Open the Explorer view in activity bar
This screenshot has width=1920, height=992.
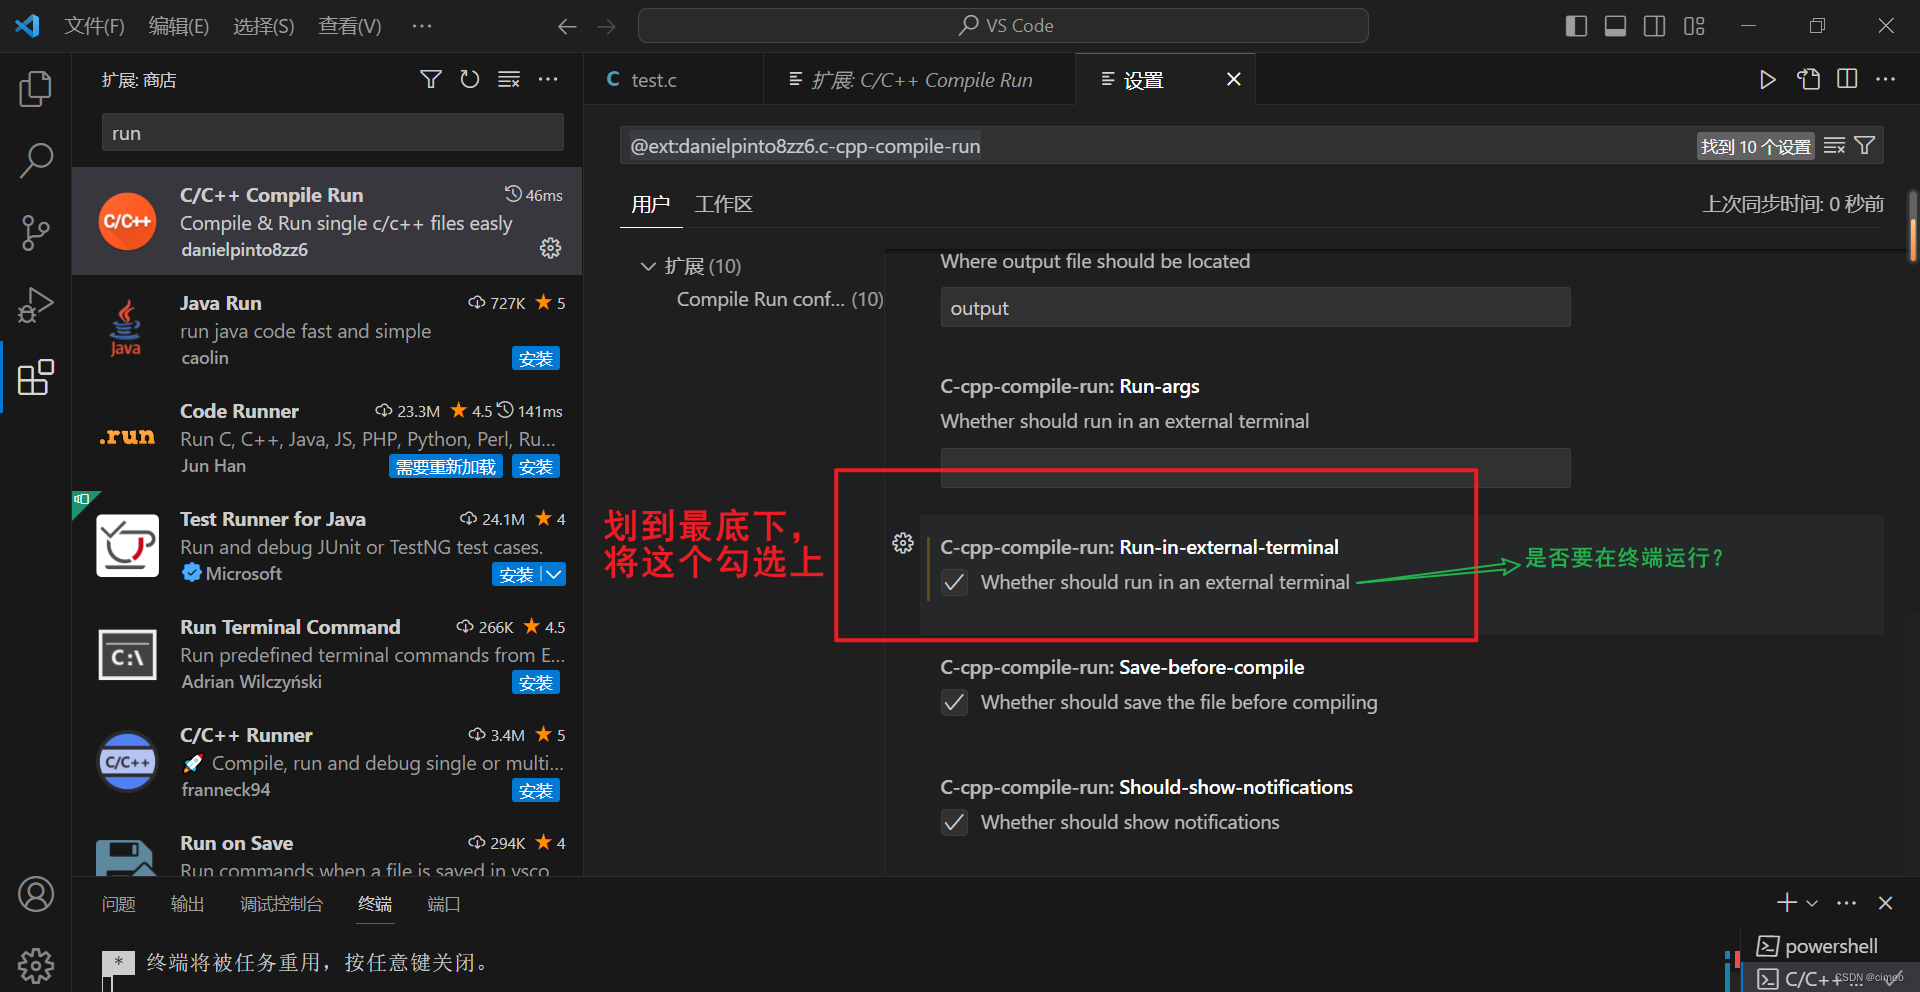36,89
